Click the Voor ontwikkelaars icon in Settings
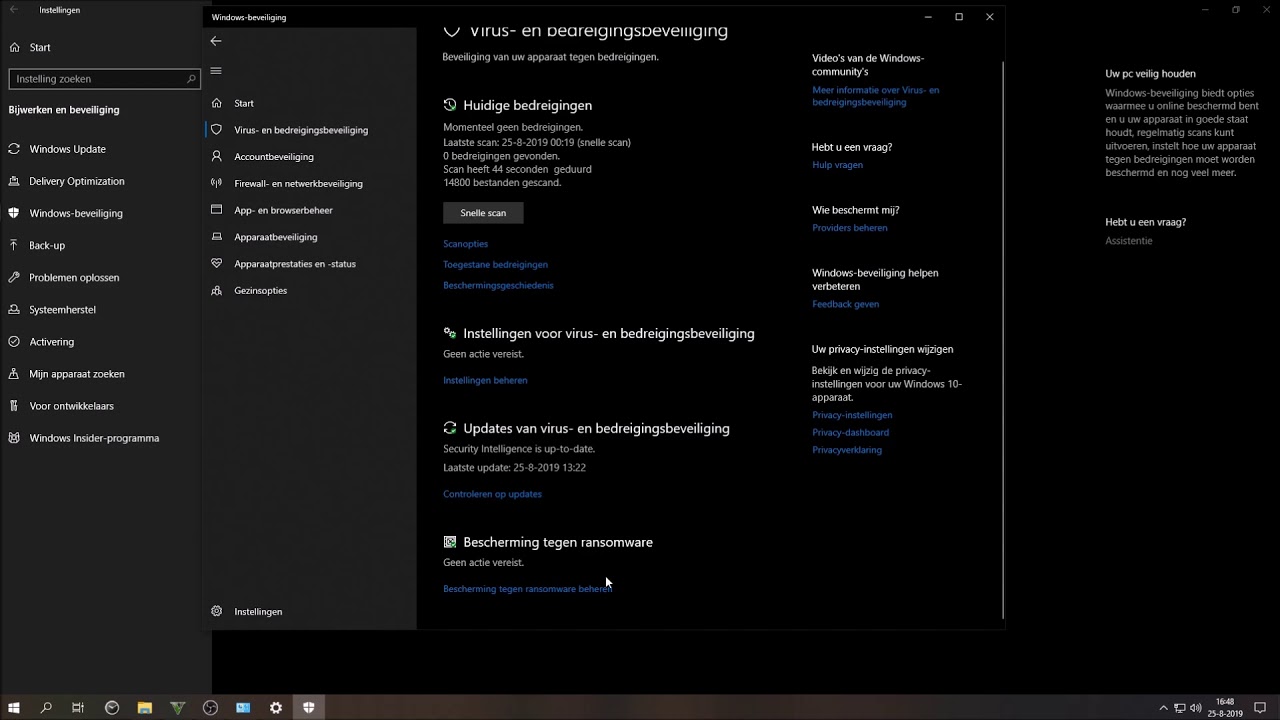1280x720 pixels. click(14, 406)
